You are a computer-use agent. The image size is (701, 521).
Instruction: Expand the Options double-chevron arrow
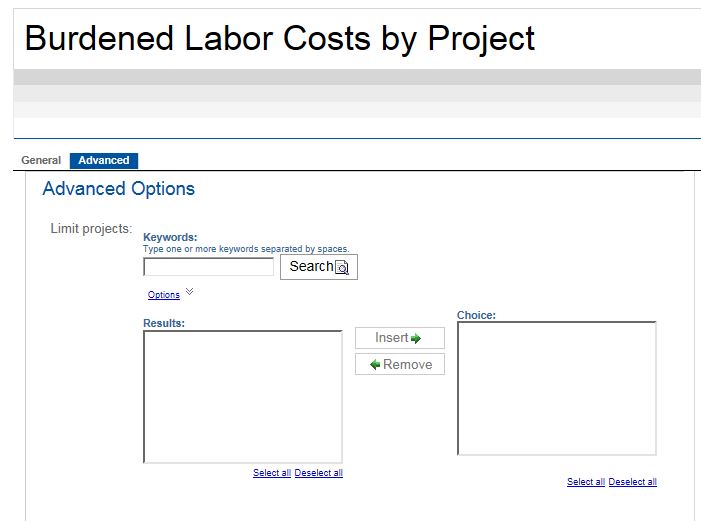click(190, 292)
